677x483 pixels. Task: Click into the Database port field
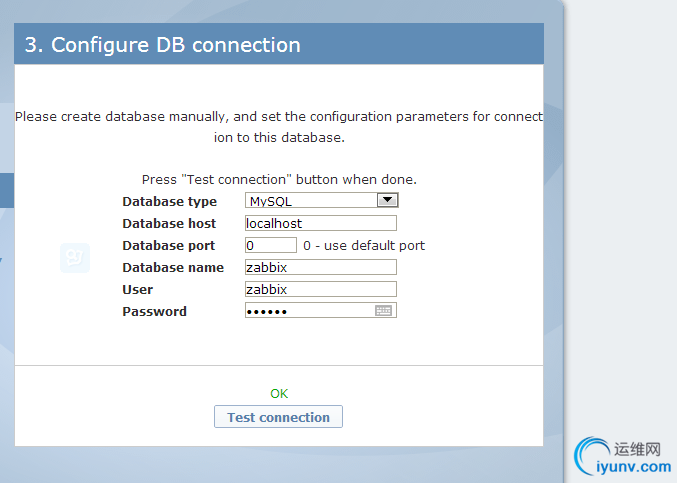(x=270, y=245)
